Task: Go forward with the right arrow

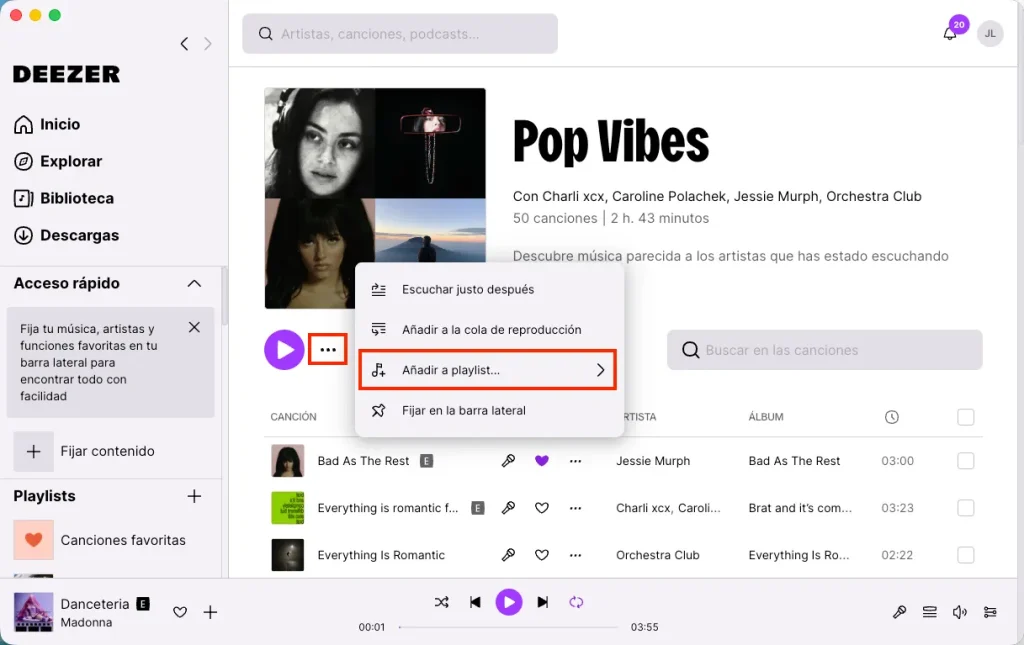Action: tap(208, 44)
